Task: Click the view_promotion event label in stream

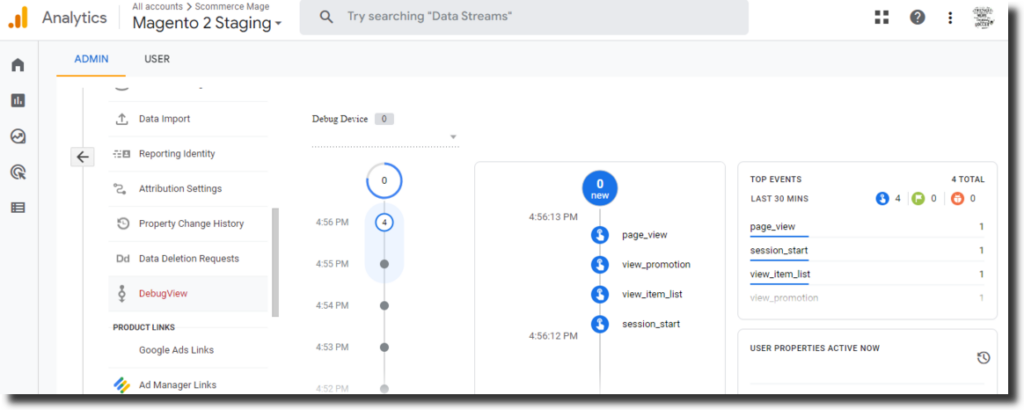Action: click(x=656, y=264)
